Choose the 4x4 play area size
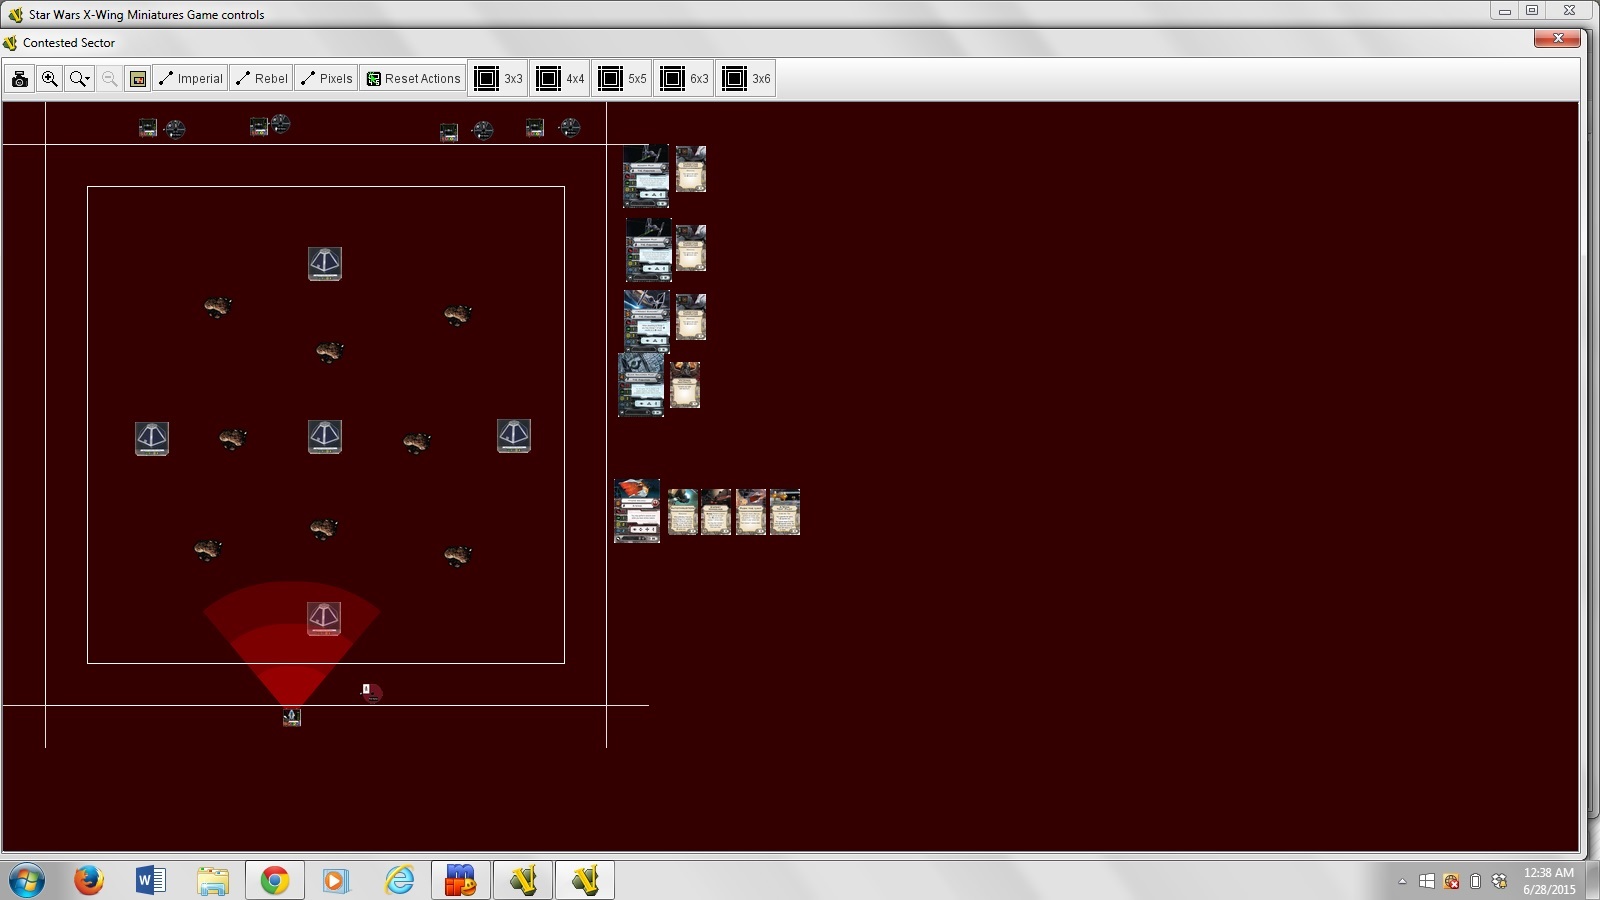The image size is (1600, 900). coord(560,79)
